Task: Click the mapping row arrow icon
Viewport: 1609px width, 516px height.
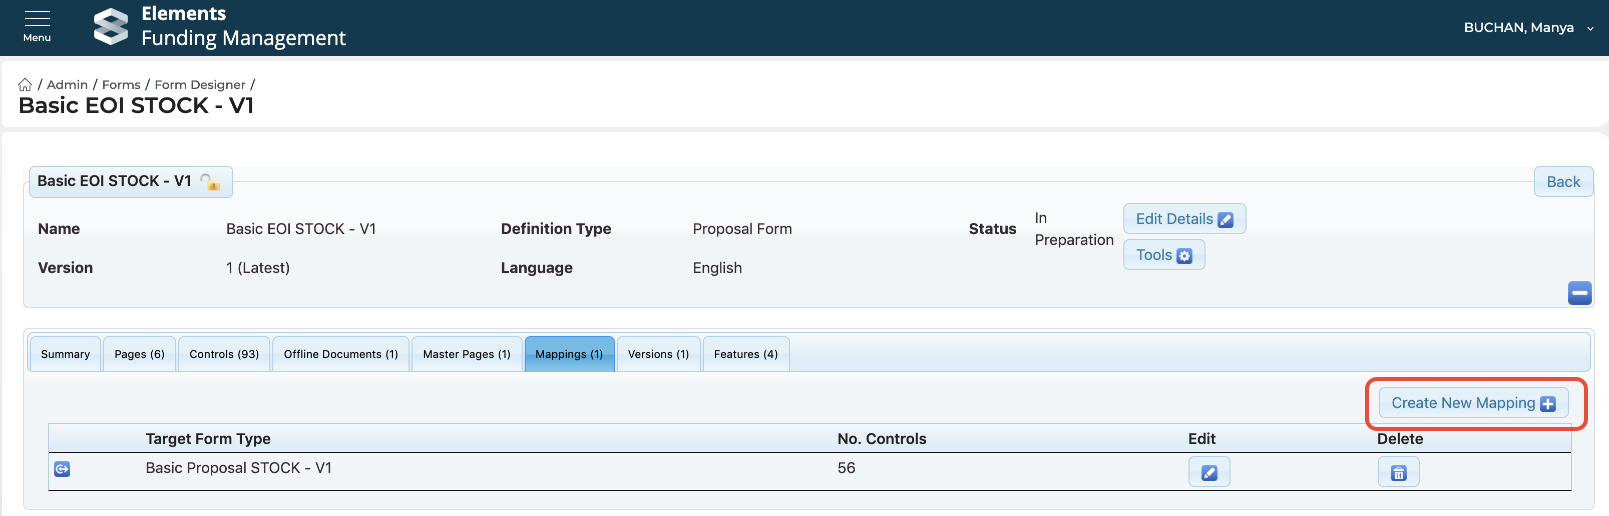Action: 62,469
